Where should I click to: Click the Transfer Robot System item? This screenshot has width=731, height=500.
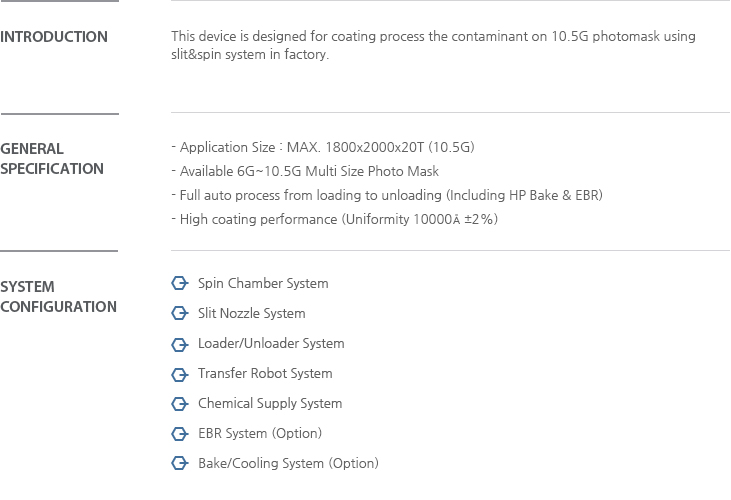(265, 373)
